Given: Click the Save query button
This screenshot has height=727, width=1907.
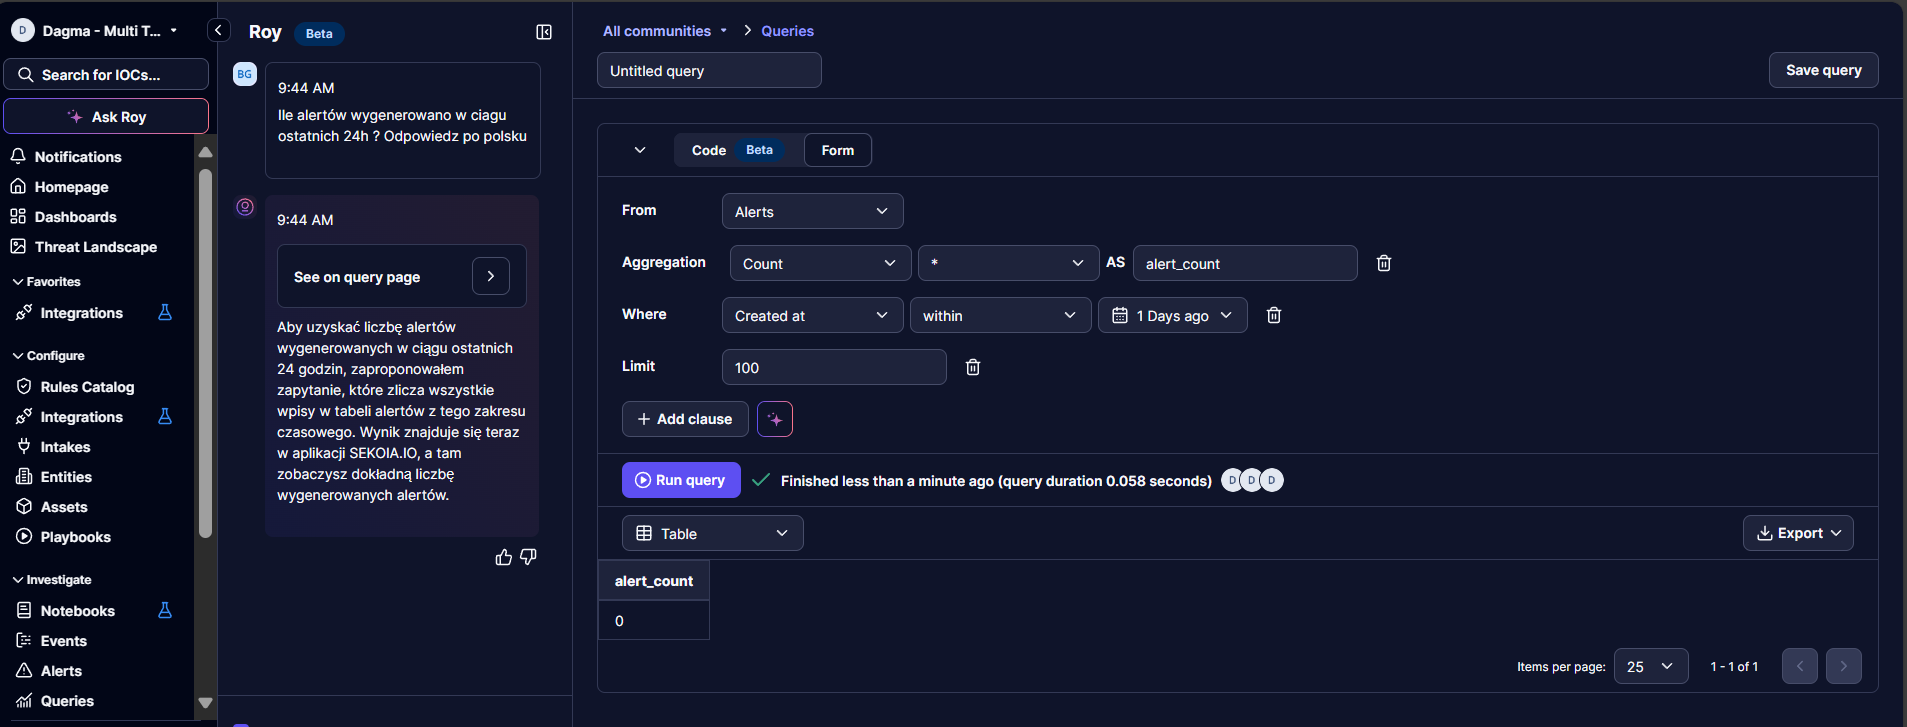Looking at the screenshot, I should tap(1823, 70).
